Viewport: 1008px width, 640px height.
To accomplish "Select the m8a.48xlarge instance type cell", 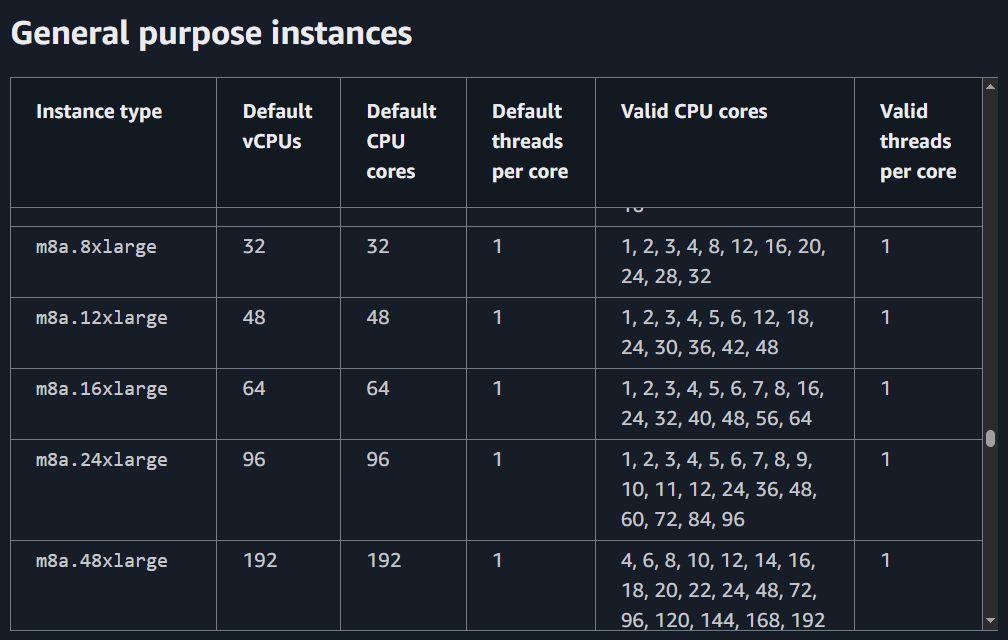I will click(x=101, y=561).
